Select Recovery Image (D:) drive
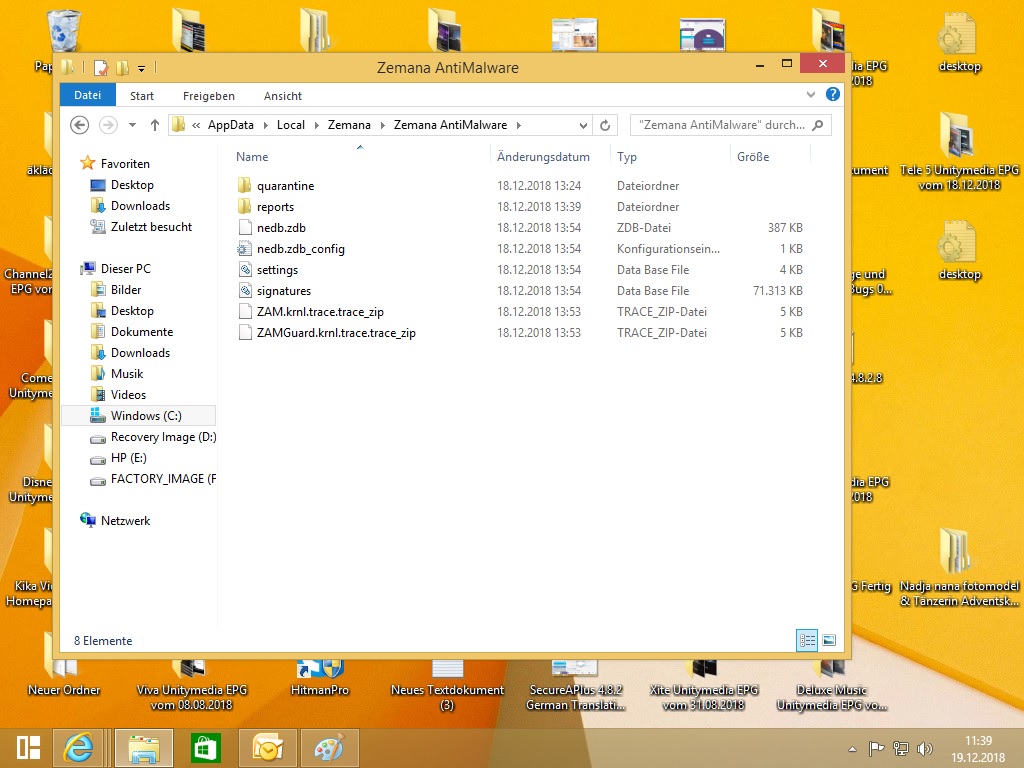The height and width of the screenshot is (768, 1024). [163, 437]
